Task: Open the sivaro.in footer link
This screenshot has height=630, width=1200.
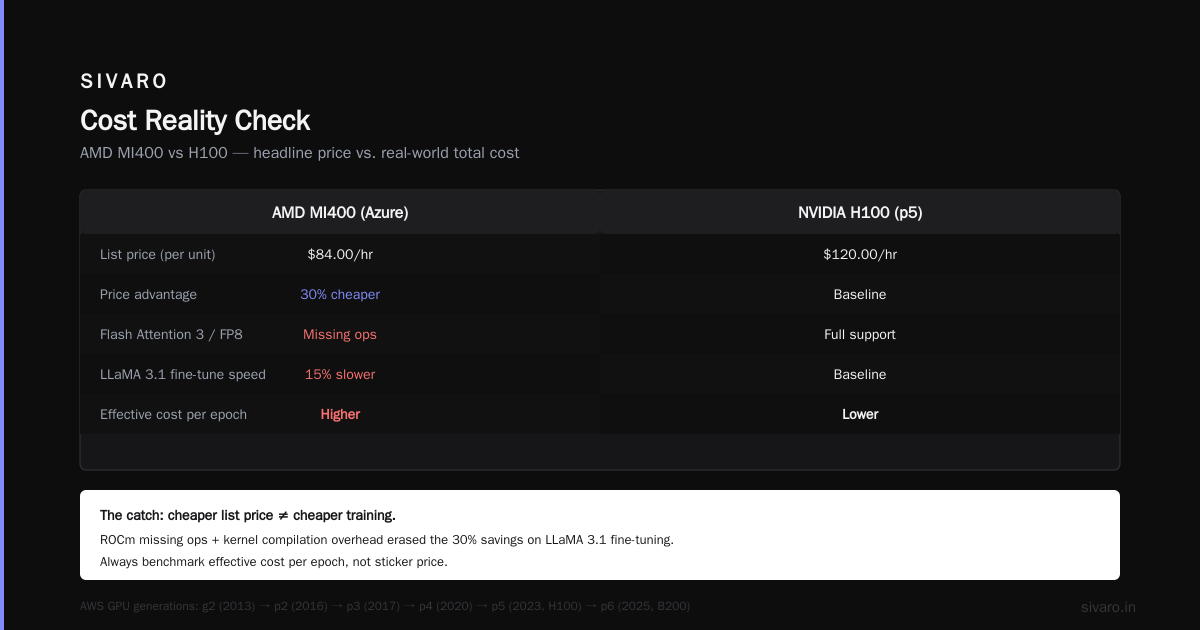Action: click(x=1108, y=607)
